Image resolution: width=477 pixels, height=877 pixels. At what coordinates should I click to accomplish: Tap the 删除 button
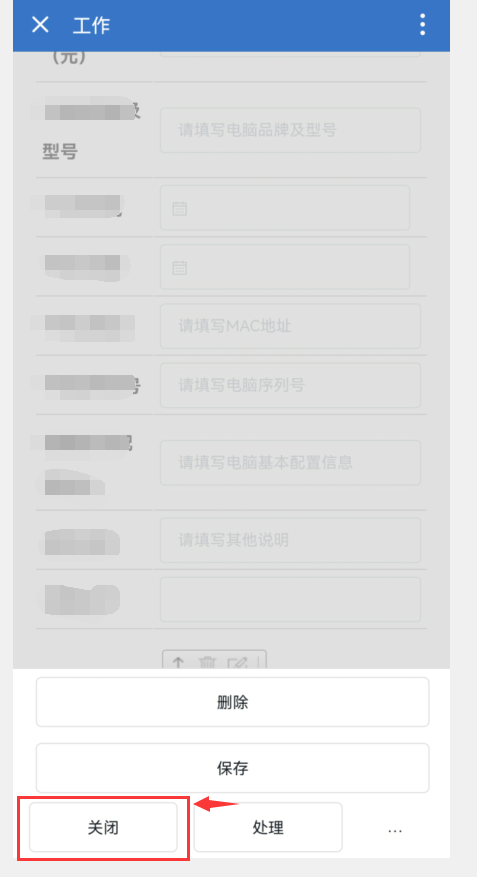click(233, 702)
